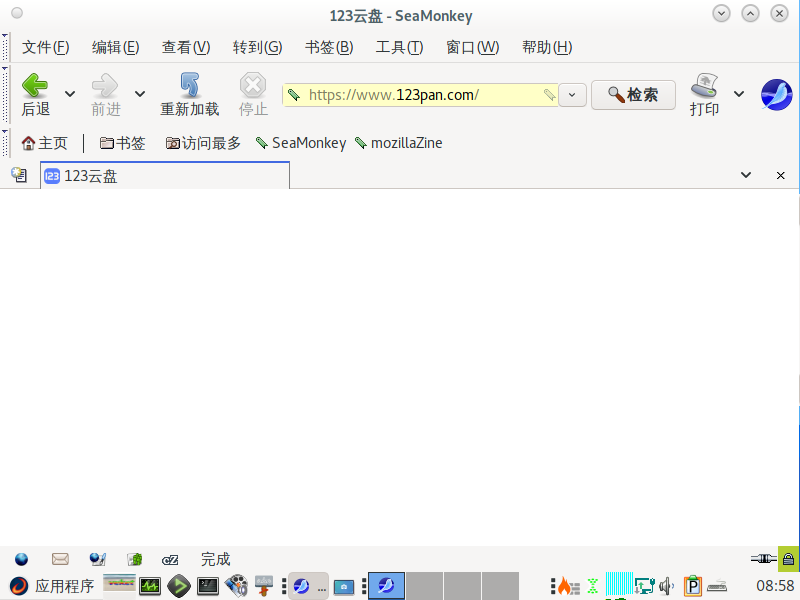Open the 文件(F) menu
The width and height of the screenshot is (800, 600).
(45, 47)
